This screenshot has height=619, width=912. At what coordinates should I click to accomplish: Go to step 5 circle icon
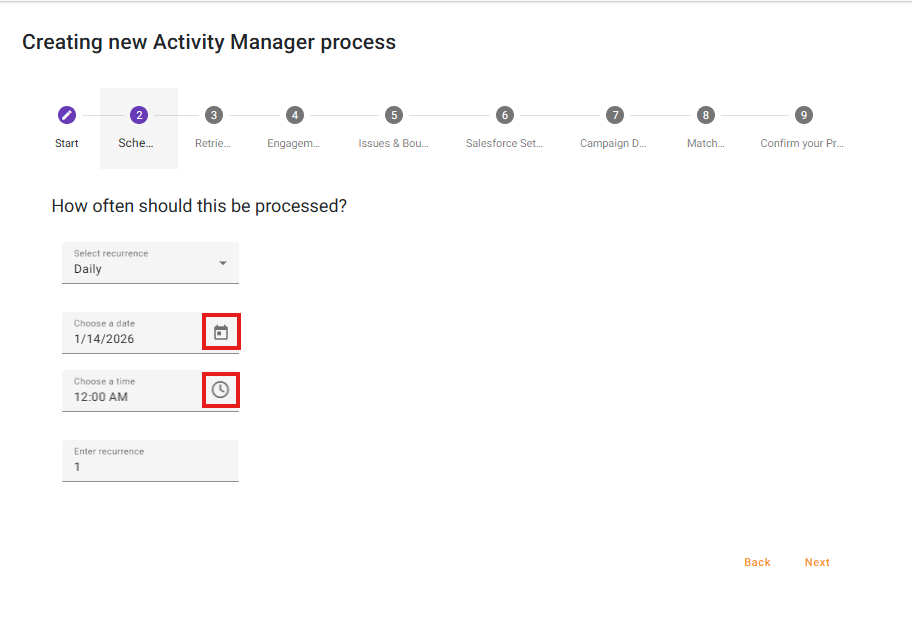(394, 115)
